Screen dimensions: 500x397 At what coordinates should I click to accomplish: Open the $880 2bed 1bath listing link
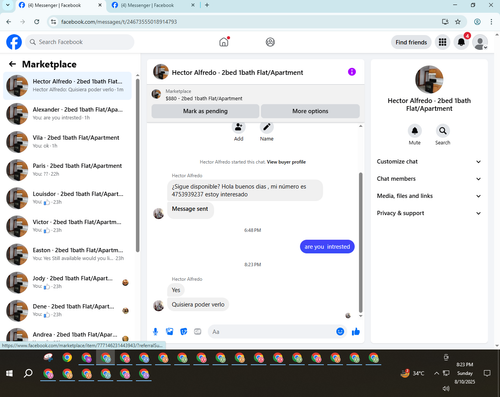point(204,99)
